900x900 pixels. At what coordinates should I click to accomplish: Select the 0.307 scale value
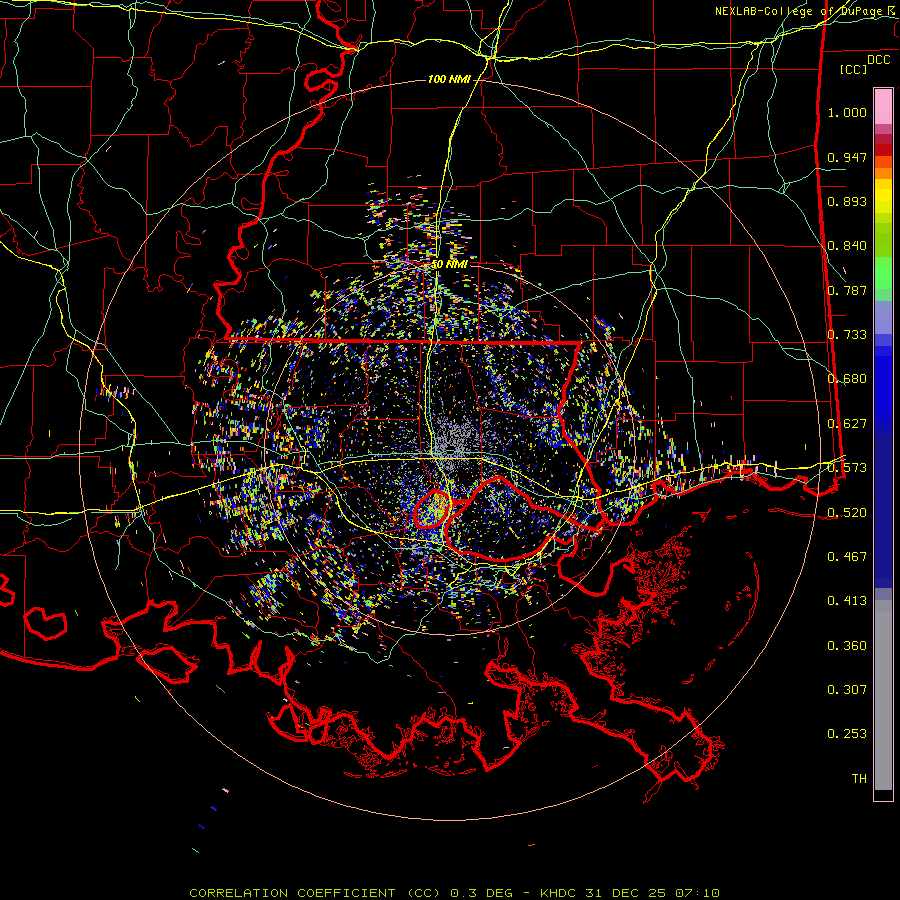coord(847,690)
